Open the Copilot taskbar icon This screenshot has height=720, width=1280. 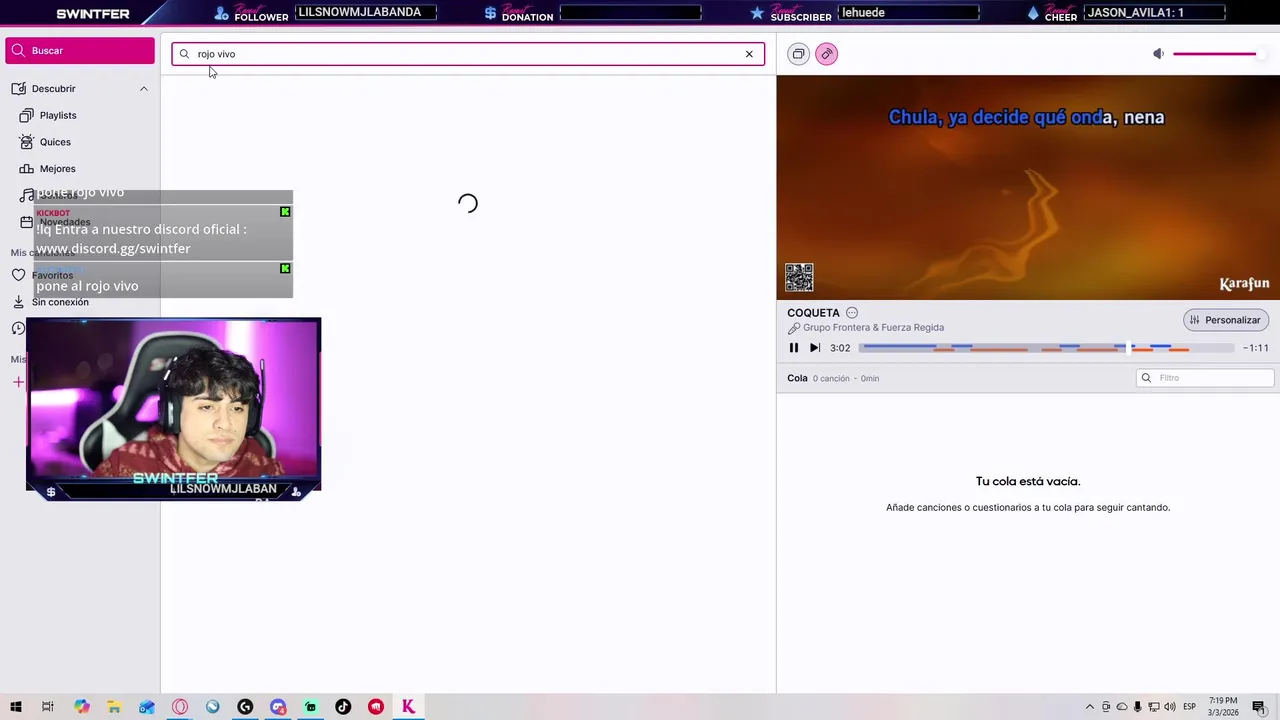tap(81, 707)
